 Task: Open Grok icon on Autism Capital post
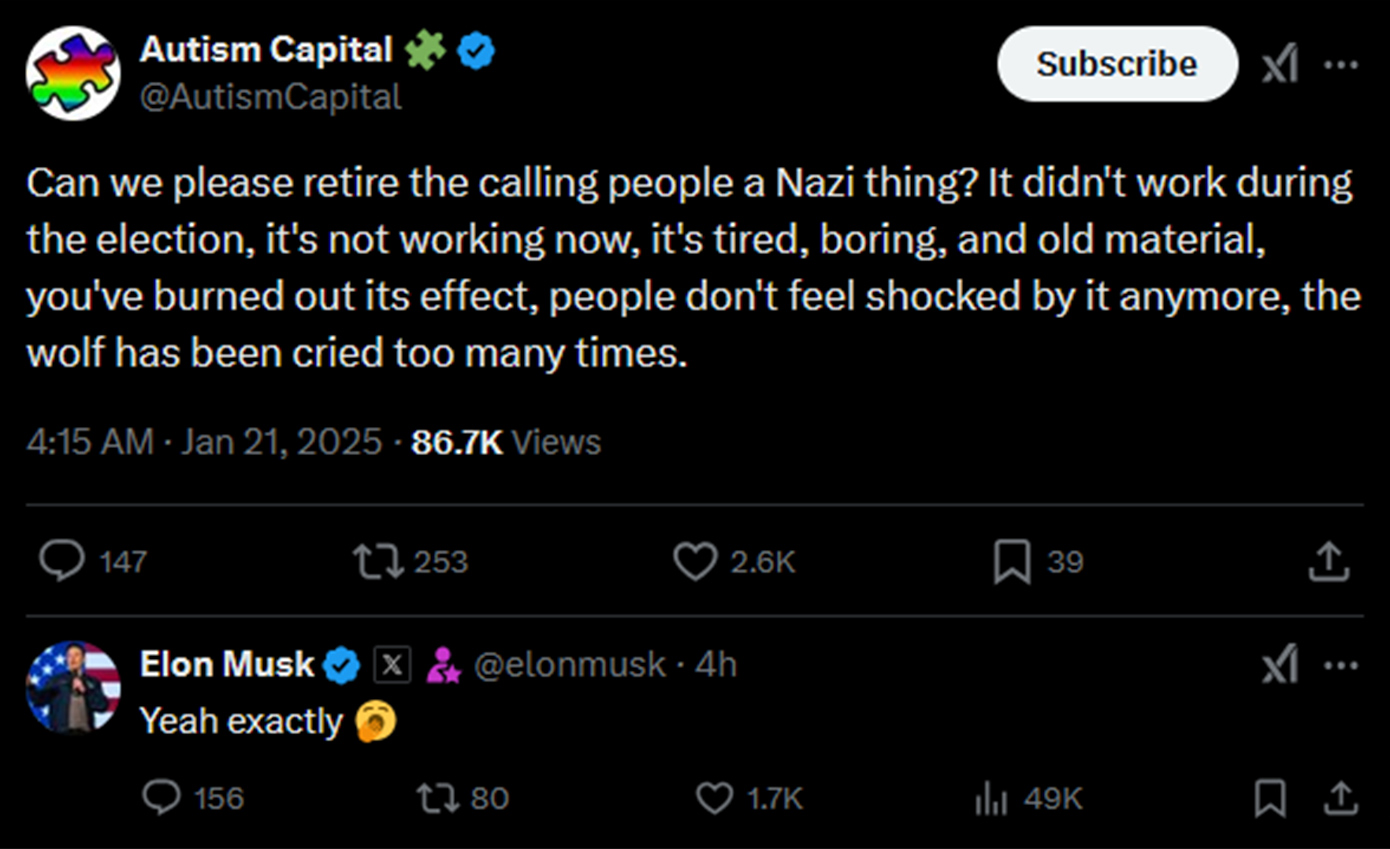(x=1280, y=66)
